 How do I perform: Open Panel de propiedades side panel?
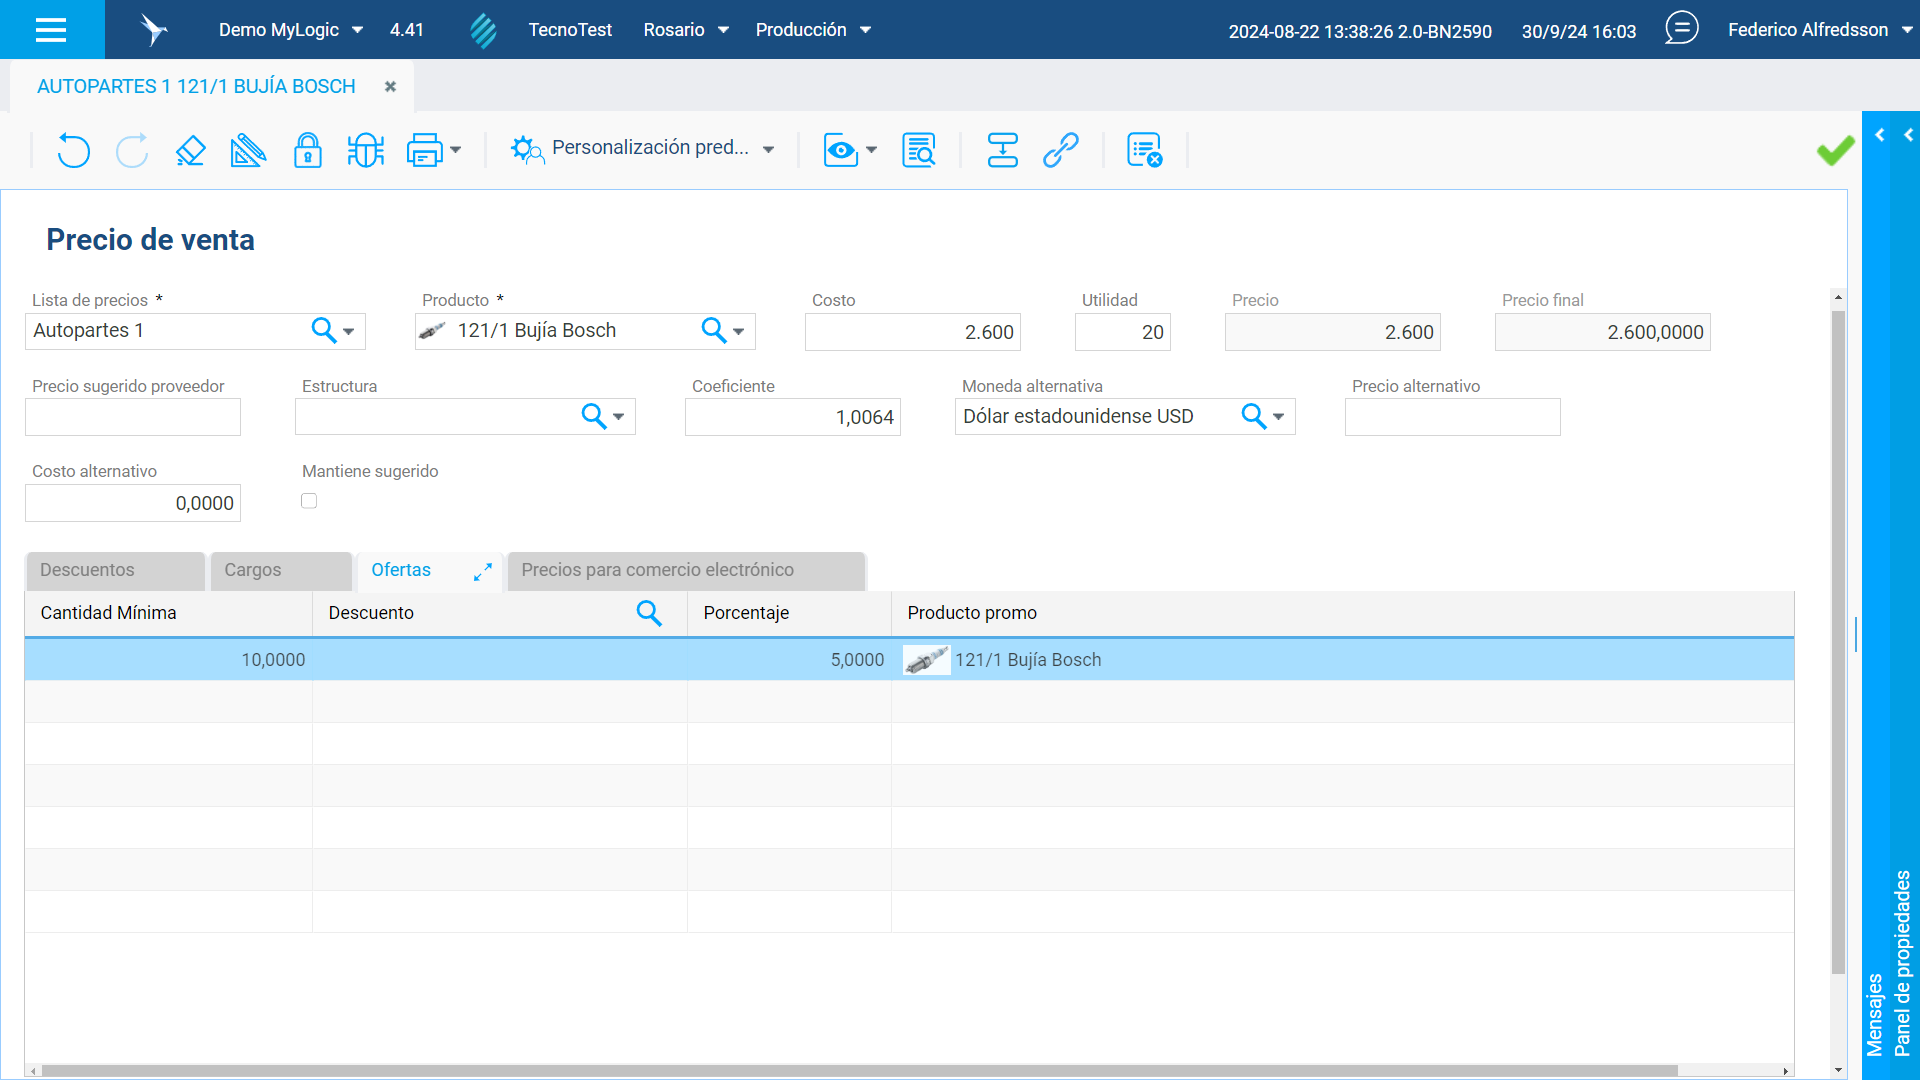[x=1903, y=963]
